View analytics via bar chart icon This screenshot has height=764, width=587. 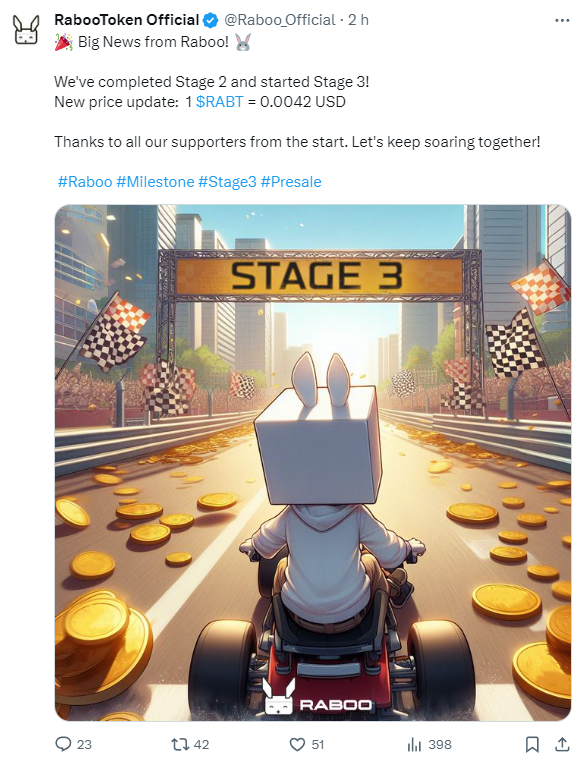[414, 744]
